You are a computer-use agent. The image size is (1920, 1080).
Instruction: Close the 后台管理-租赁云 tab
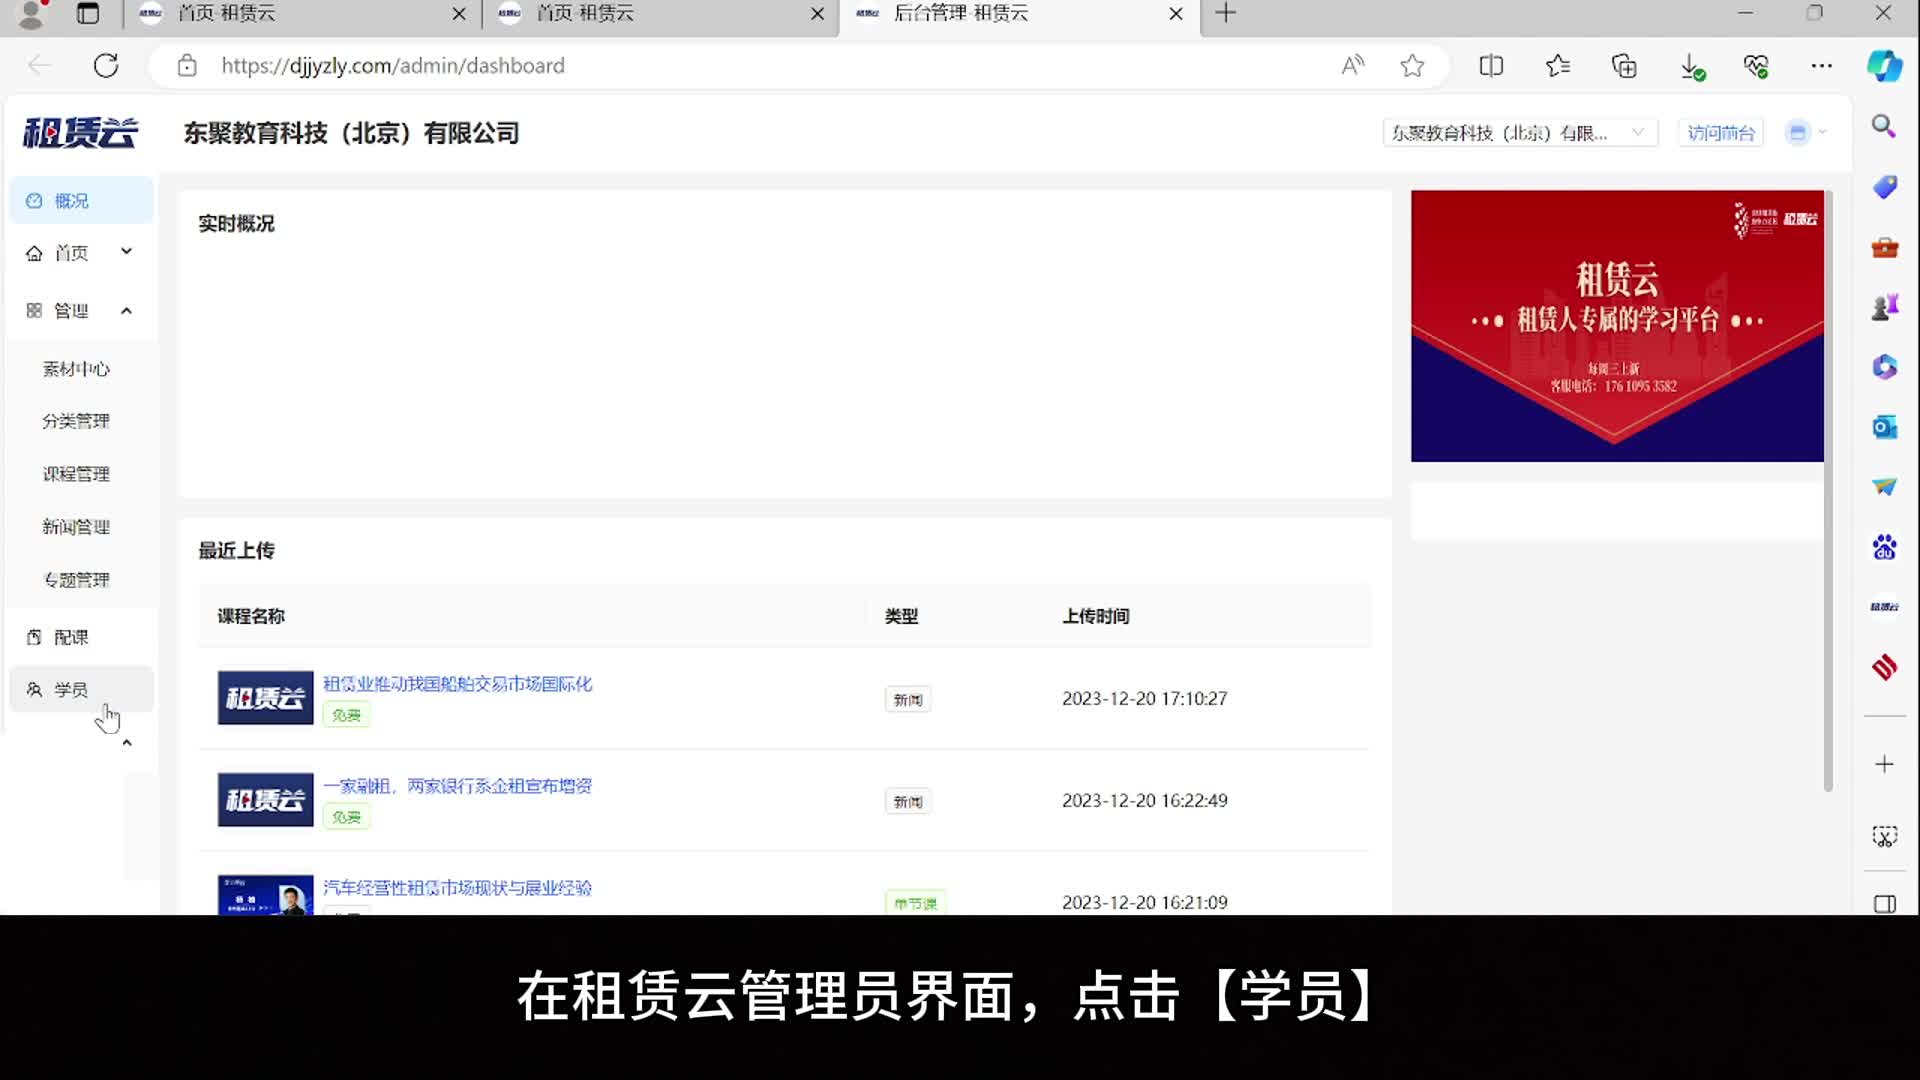(x=1176, y=13)
